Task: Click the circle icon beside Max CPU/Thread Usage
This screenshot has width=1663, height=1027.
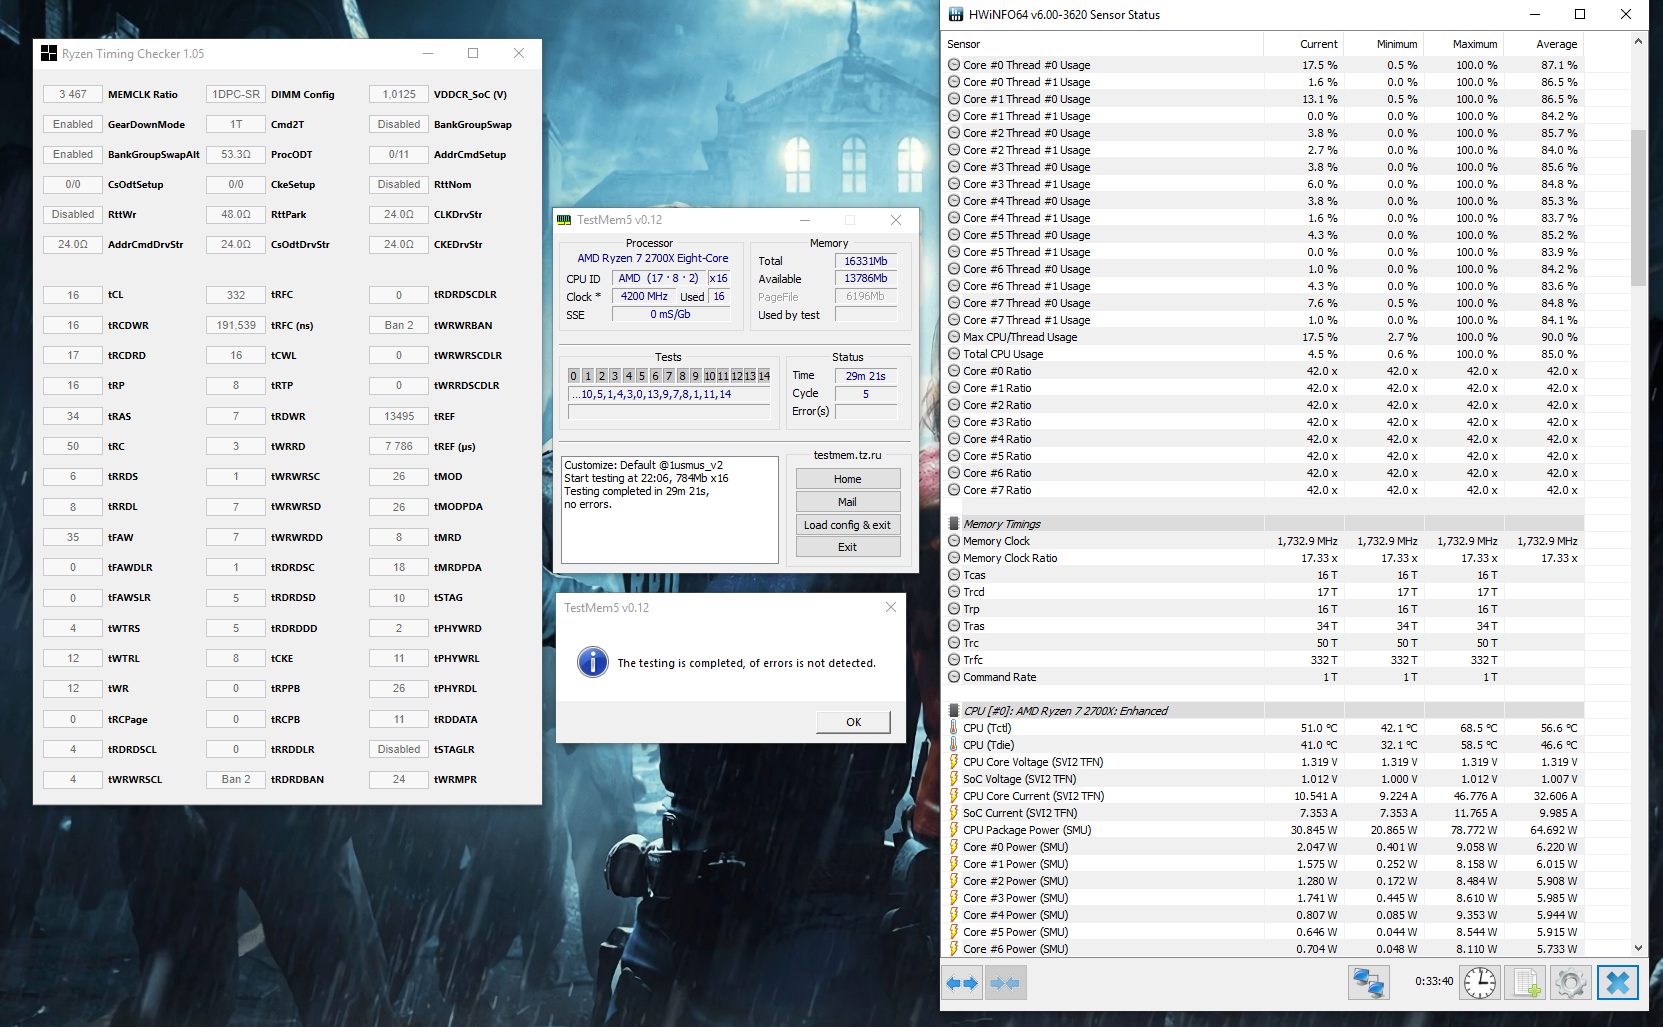Action: [x=954, y=337]
